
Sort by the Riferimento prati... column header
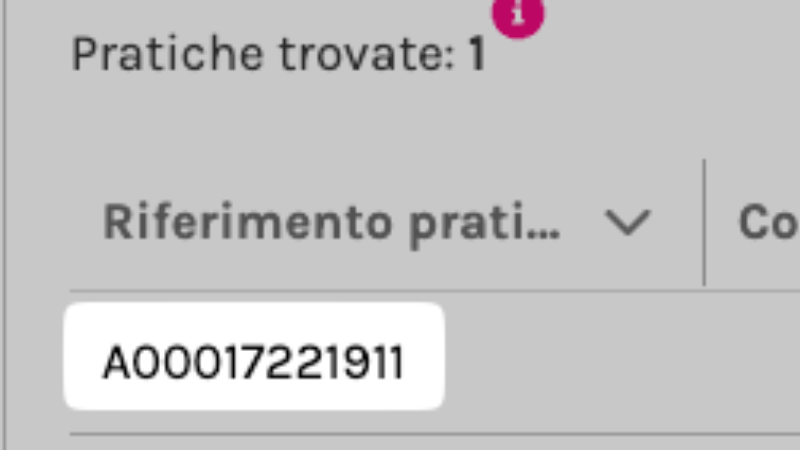[x=332, y=223]
